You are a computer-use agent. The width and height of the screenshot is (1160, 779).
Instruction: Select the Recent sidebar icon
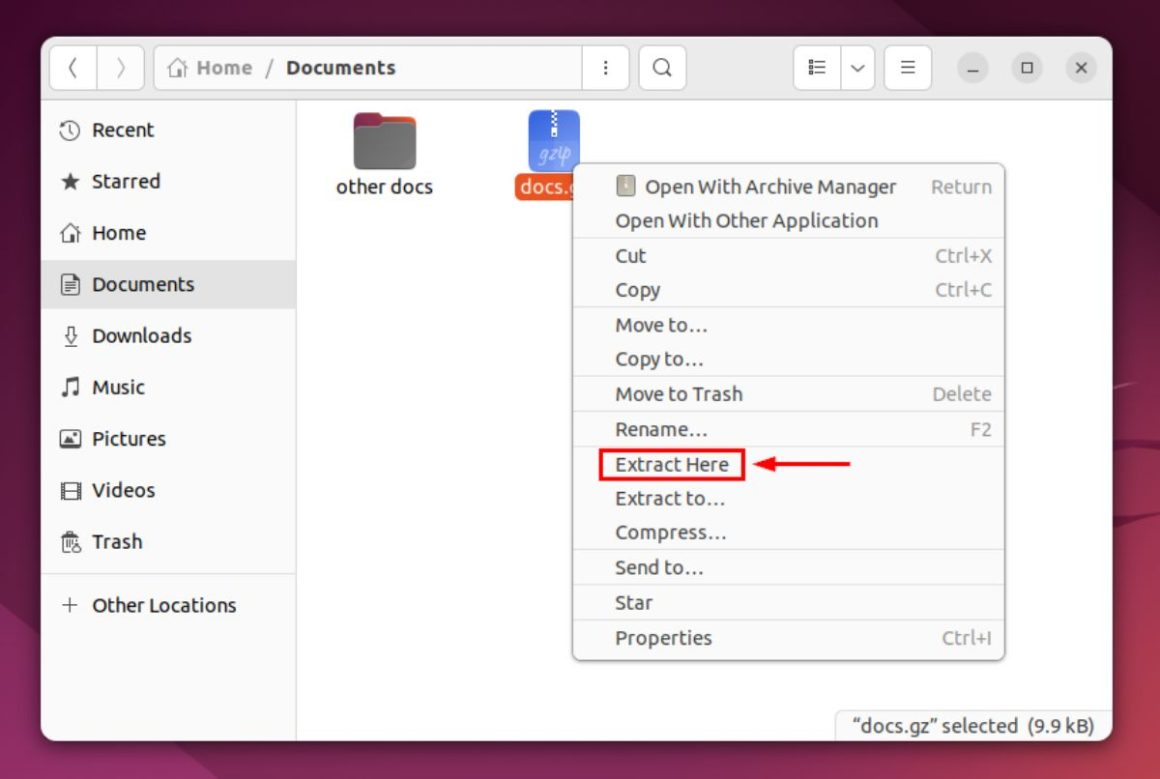[68, 130]
